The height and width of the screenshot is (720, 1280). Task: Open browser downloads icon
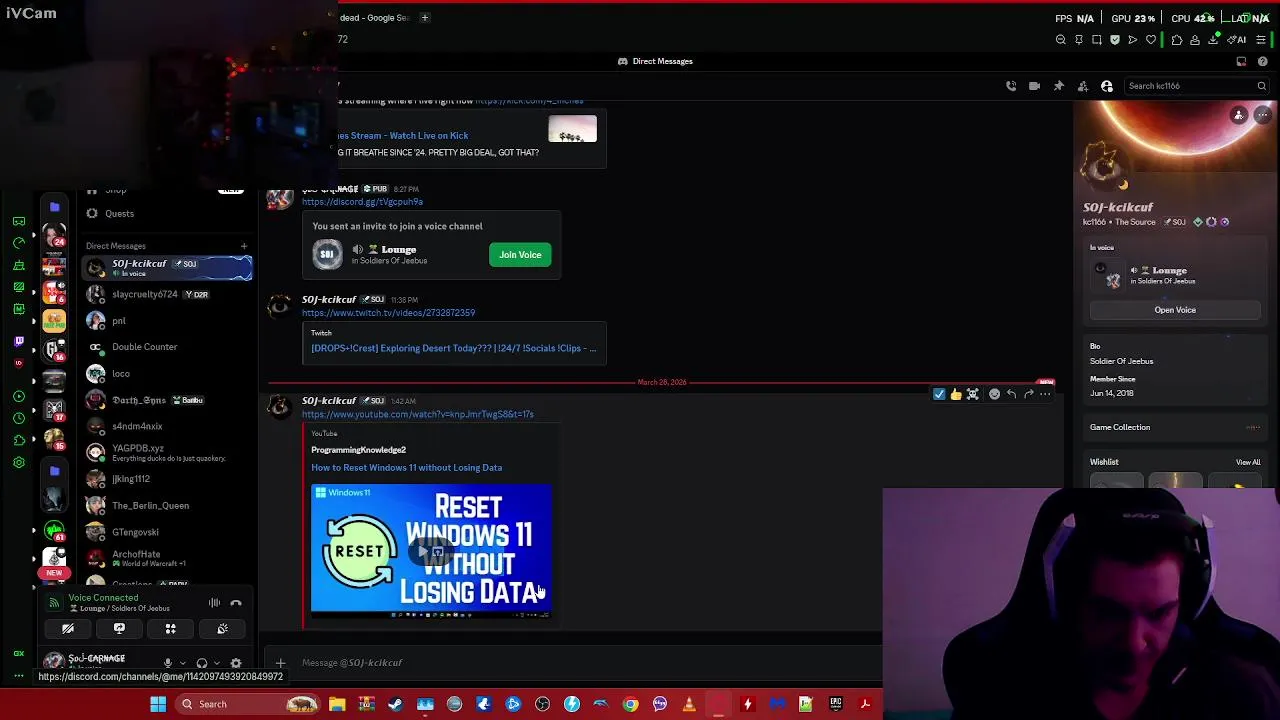coord(1213,40)
